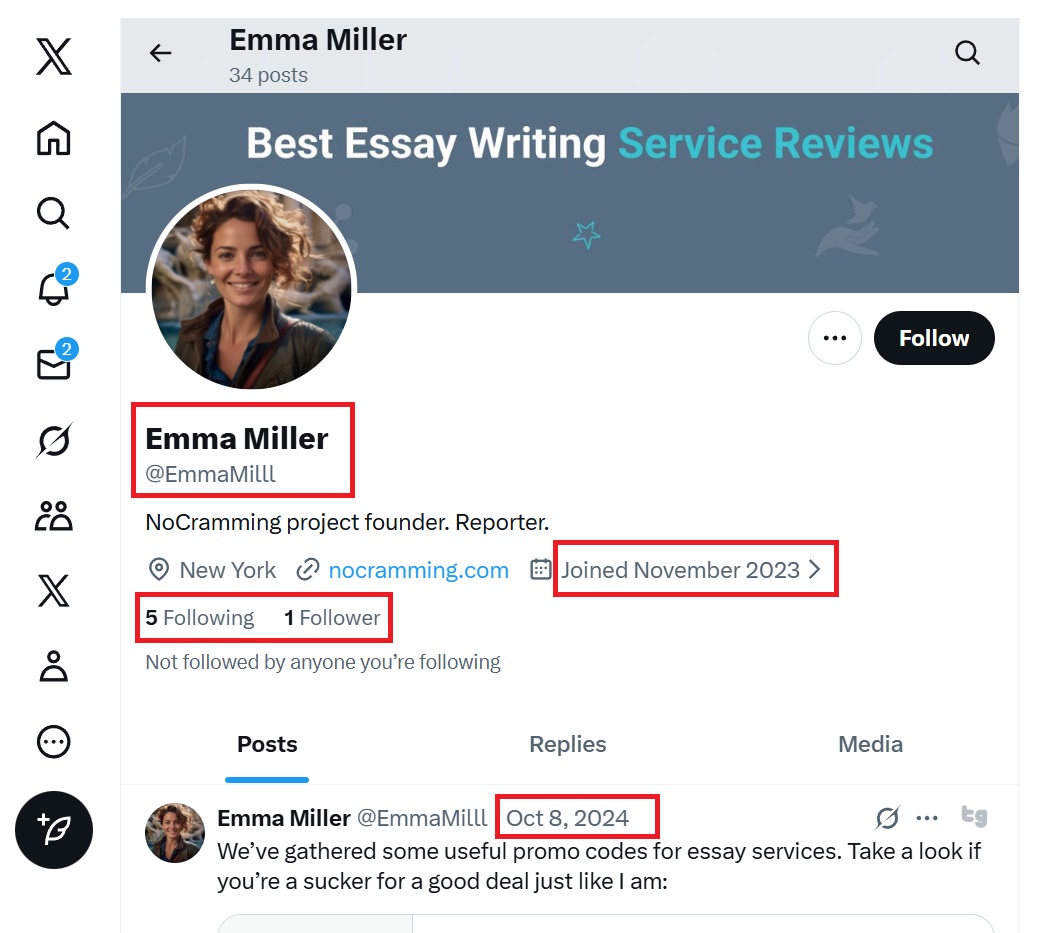The image size is (1053, 933).
Task: Open Notifications bell icon
Action: point(54,289)
